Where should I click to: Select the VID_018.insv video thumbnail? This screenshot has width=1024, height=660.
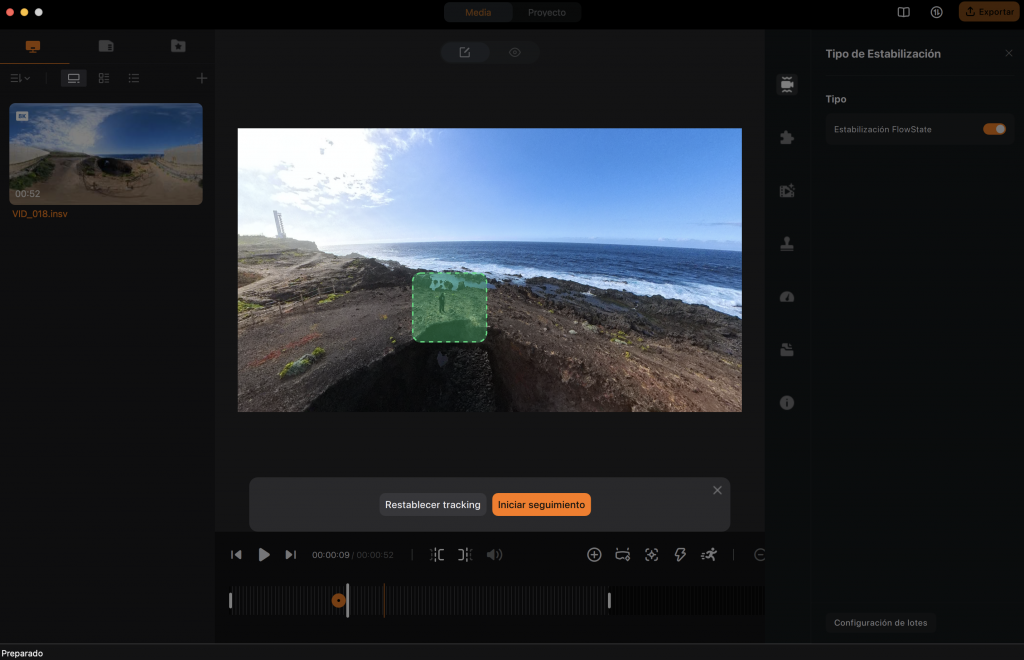coord(106,154)
